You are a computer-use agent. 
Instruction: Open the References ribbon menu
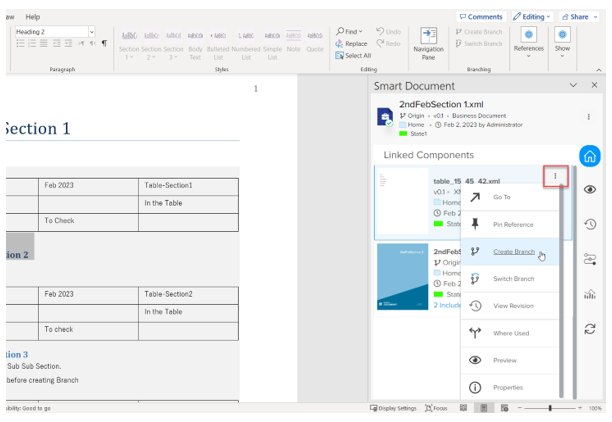528,43
